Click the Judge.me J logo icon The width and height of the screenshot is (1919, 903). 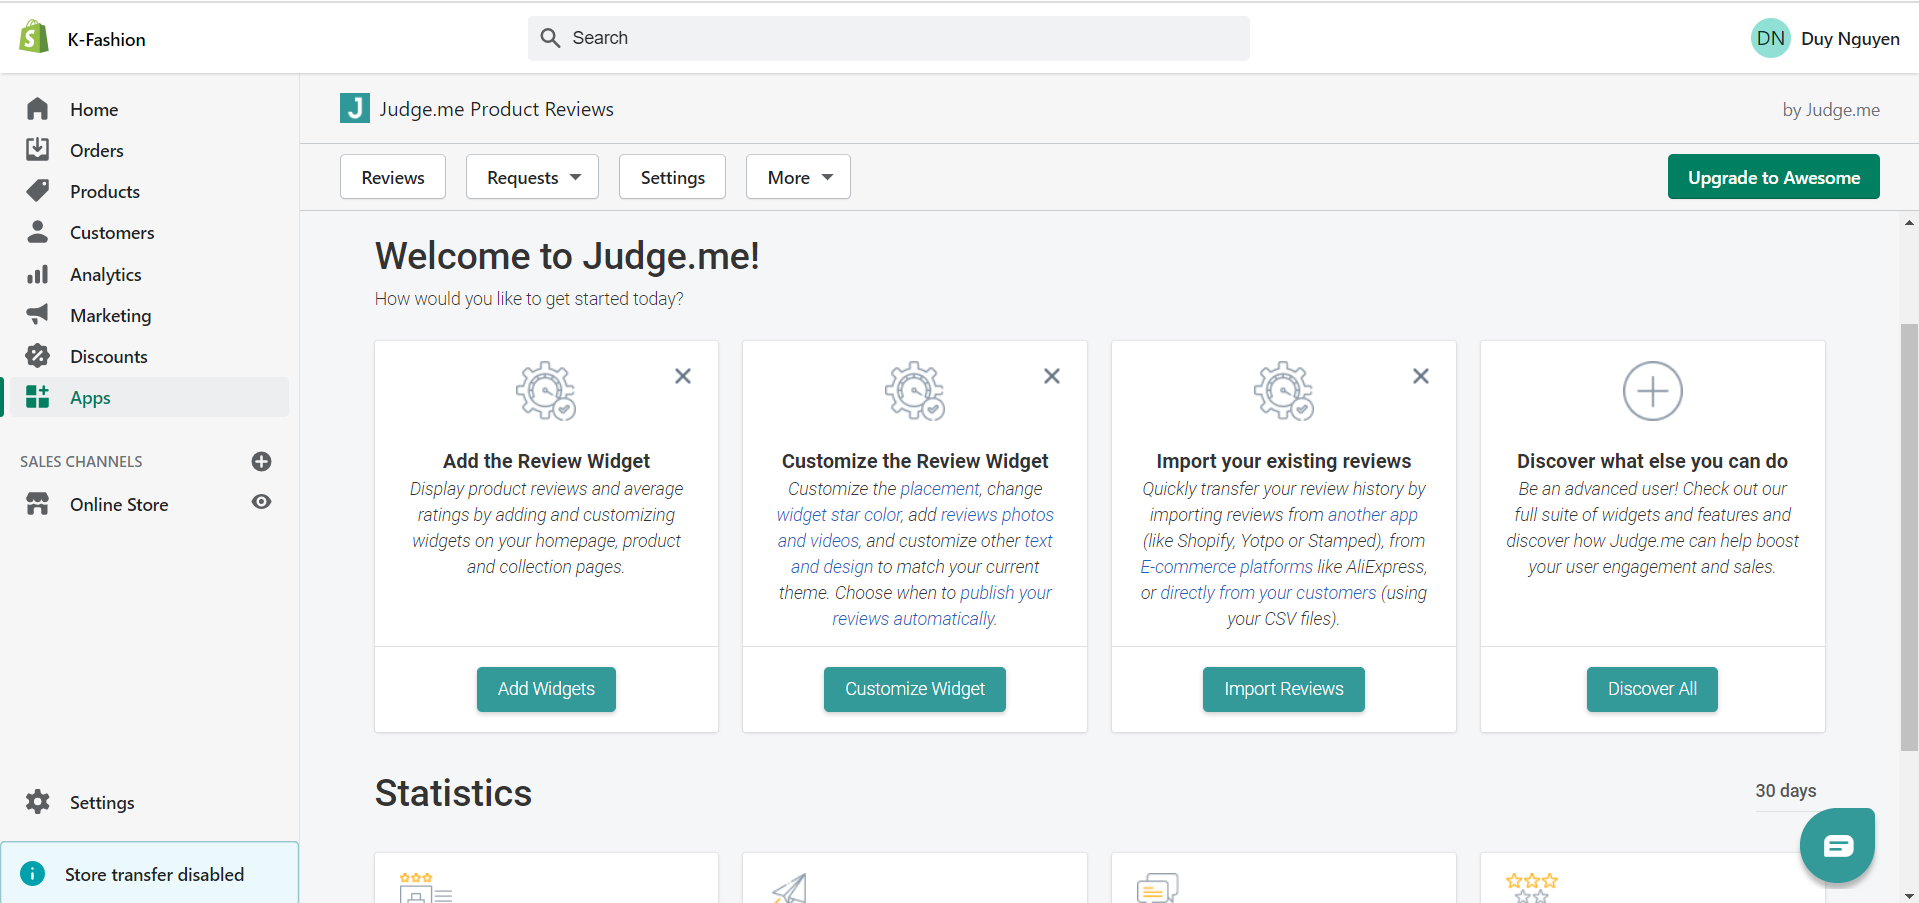pyautogui.click(x=354, y=108)
